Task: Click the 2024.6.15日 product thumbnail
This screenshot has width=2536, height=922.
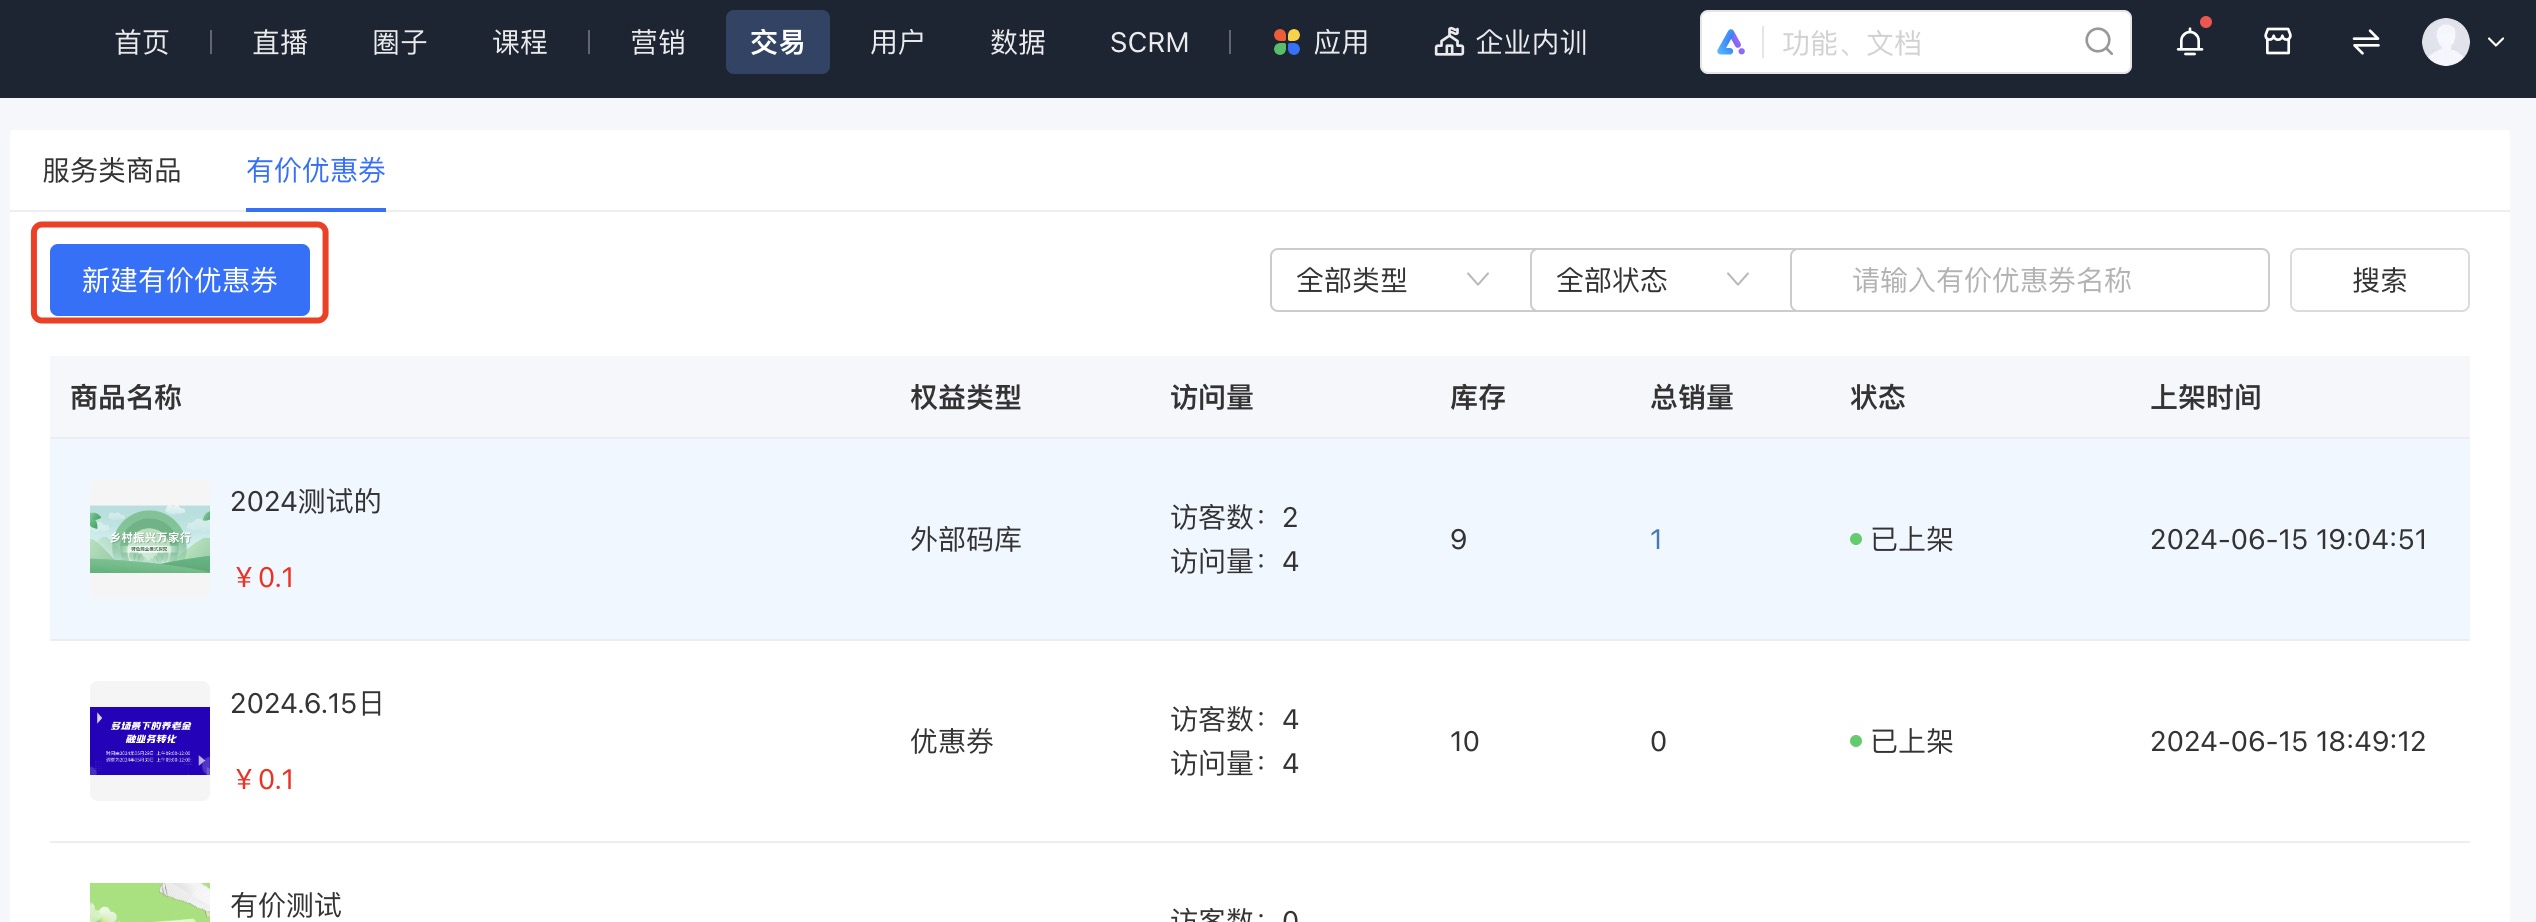Action: click(x=150, y=741)
